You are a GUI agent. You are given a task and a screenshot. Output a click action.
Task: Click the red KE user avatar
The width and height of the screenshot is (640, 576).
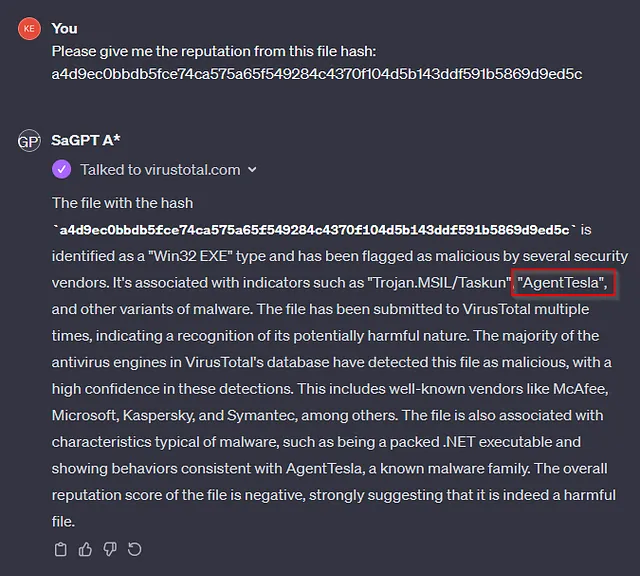[29, 29]
